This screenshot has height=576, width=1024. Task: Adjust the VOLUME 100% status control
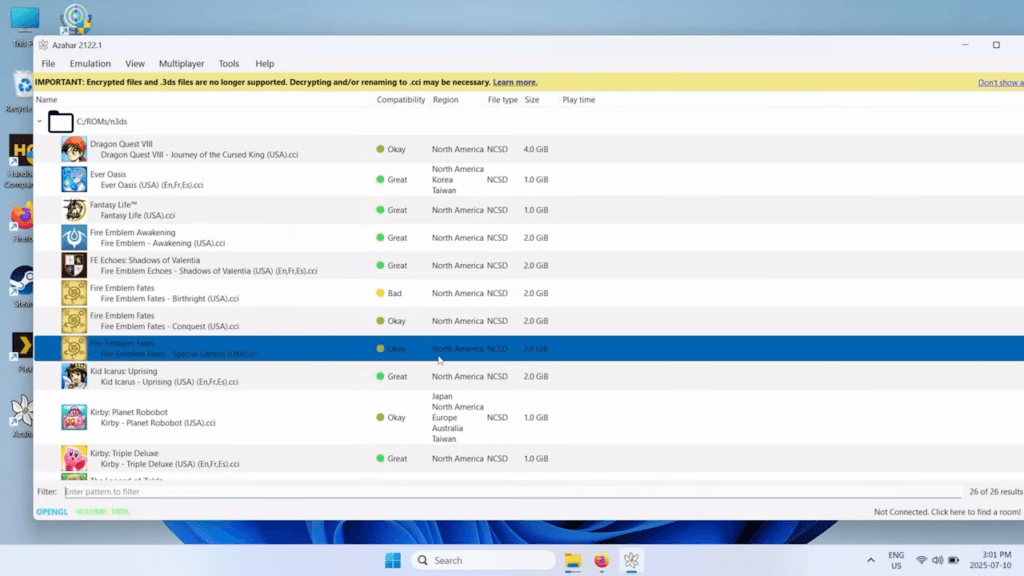click(x=103, y=512)
